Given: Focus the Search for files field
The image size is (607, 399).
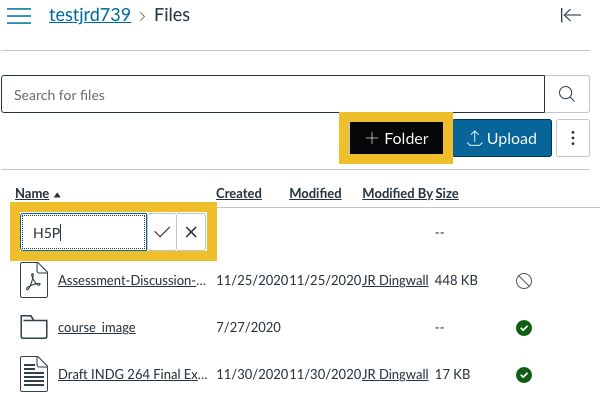Looking at the screenshot, I should point(273,94).
